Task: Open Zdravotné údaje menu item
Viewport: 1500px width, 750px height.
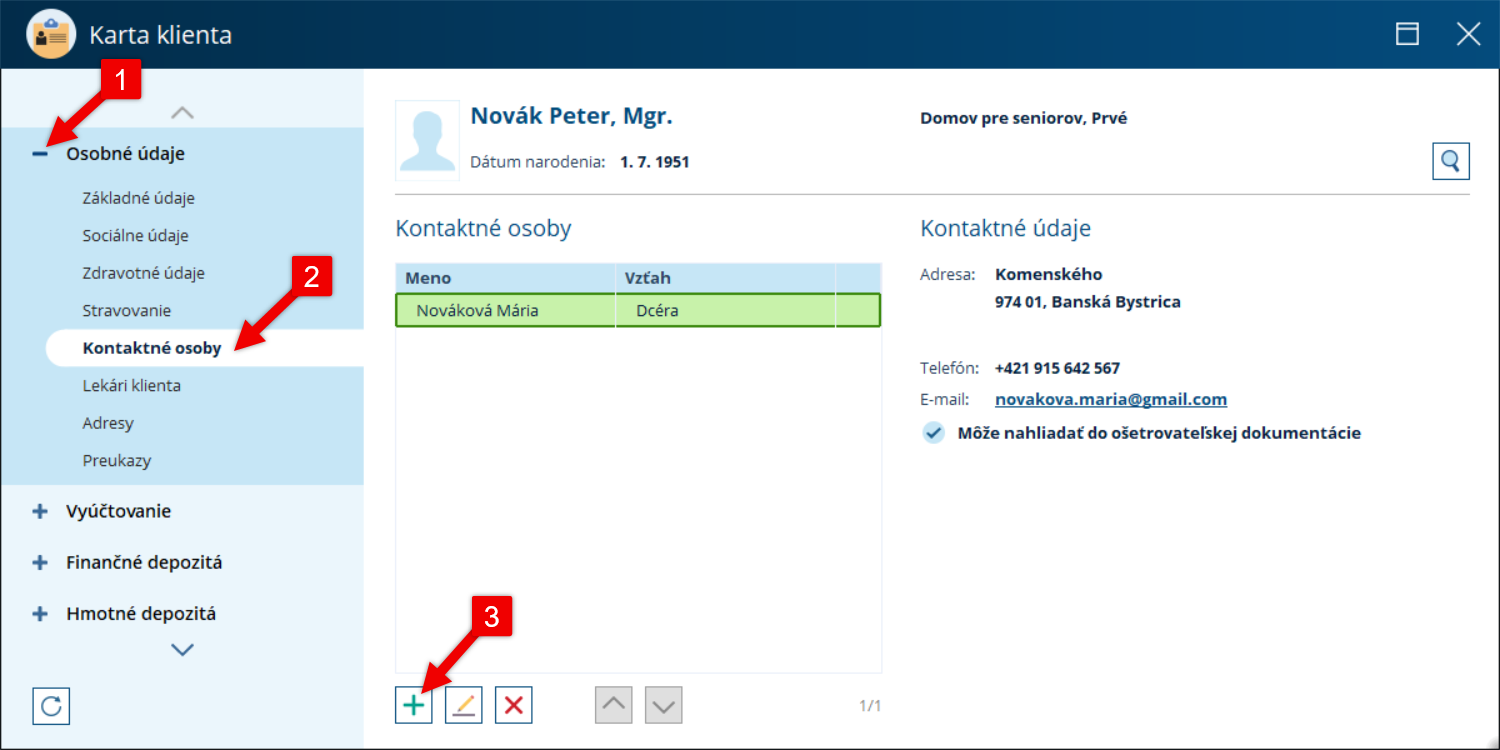Action: [x=144, y=273]
